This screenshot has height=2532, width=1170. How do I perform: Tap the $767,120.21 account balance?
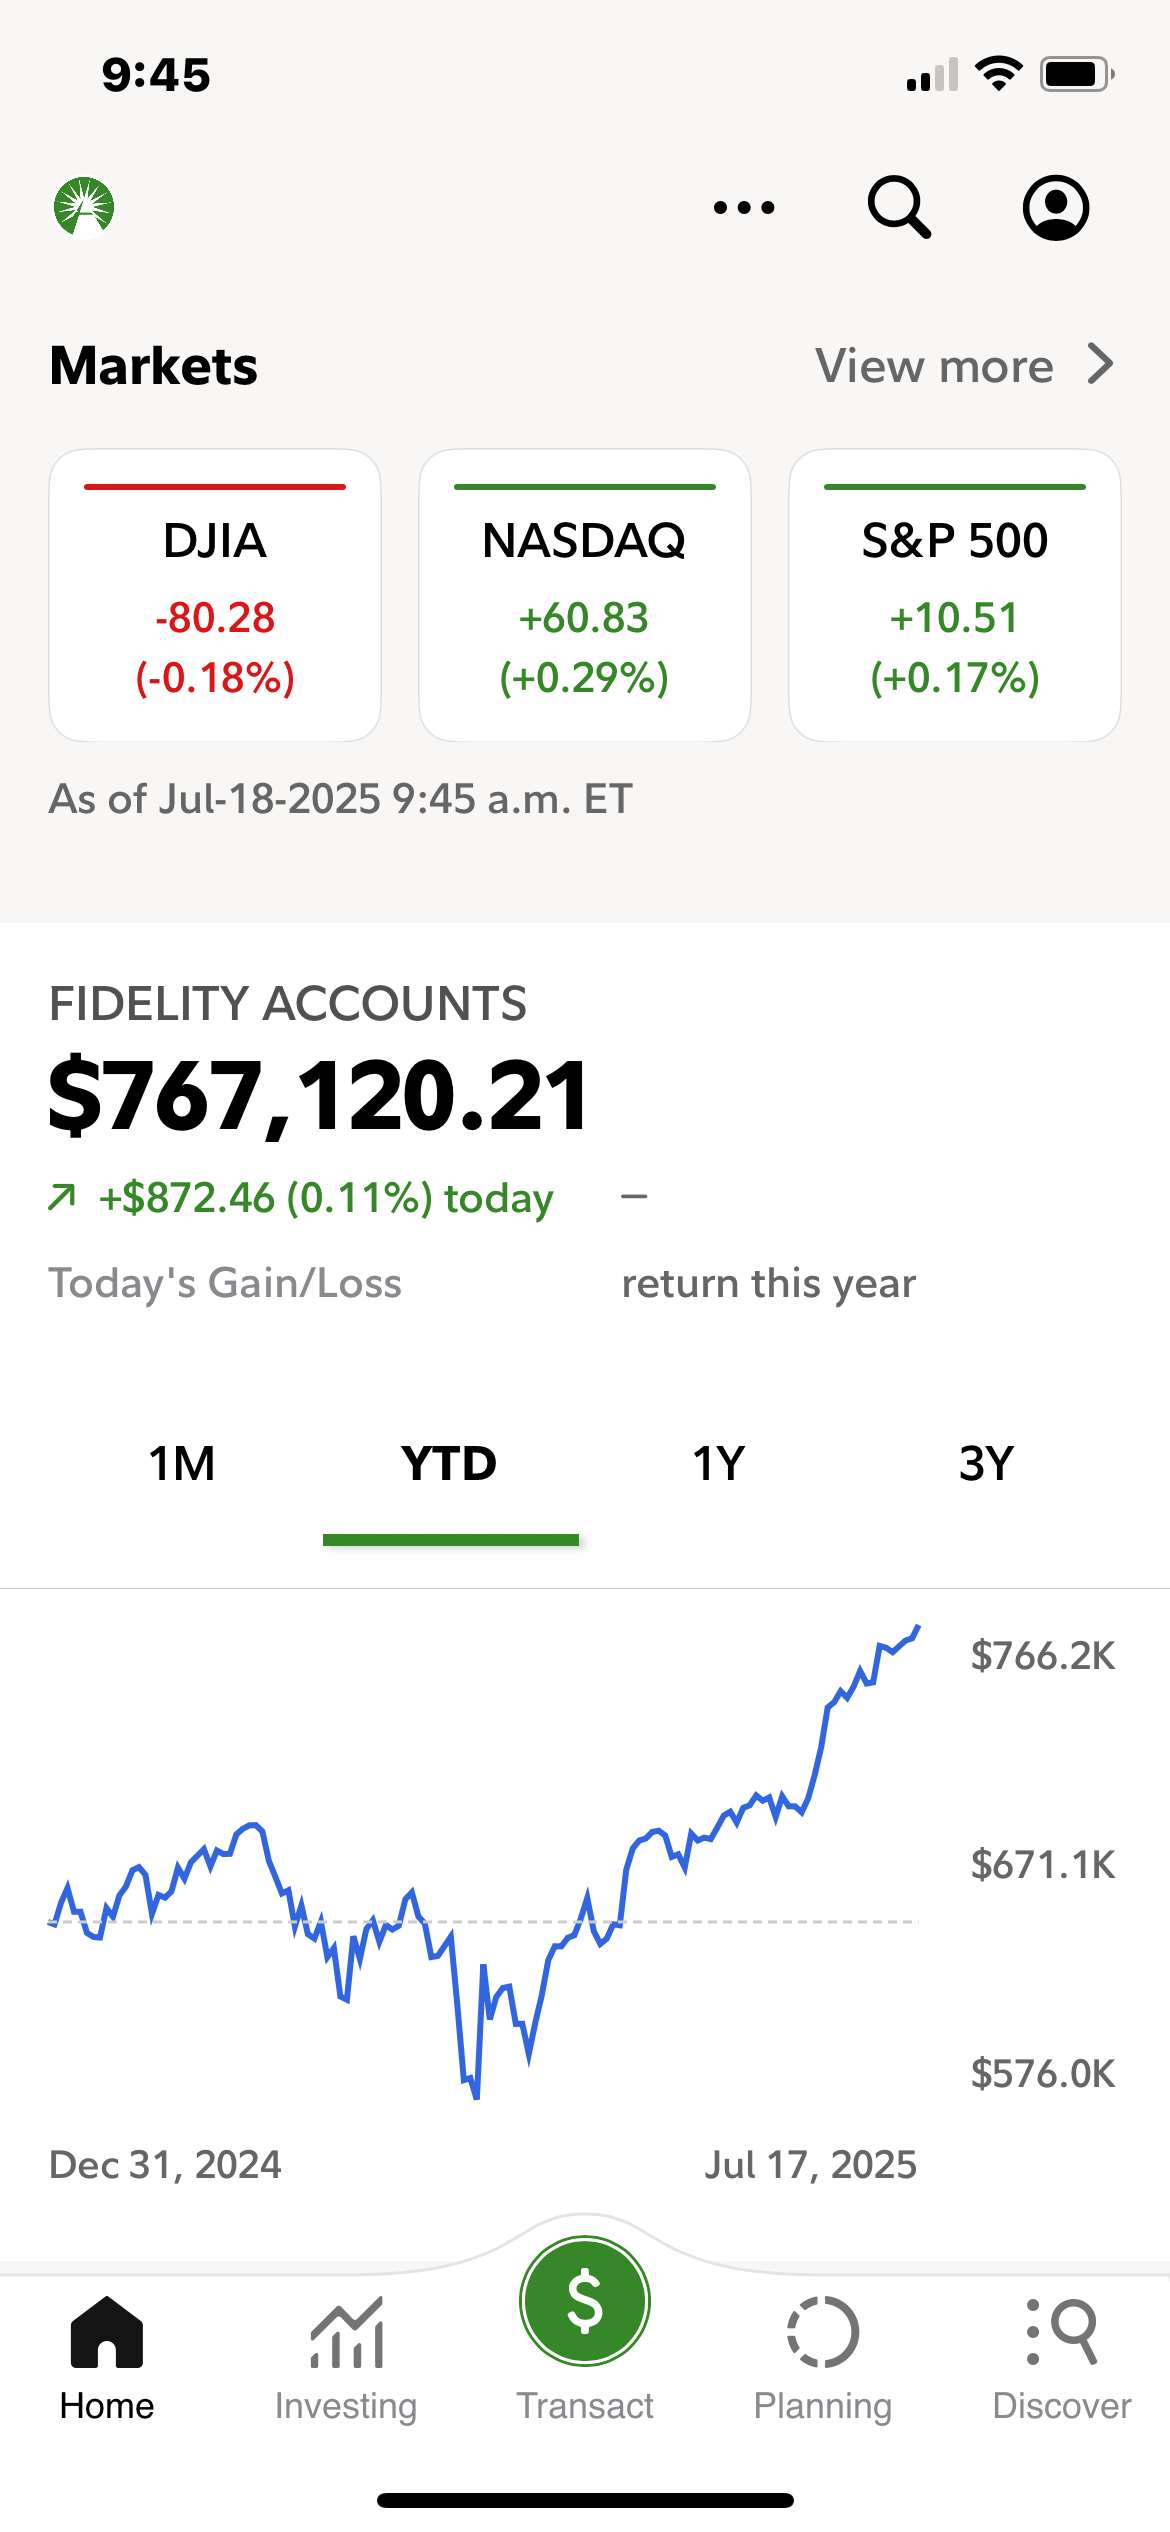pos(320,1097)
